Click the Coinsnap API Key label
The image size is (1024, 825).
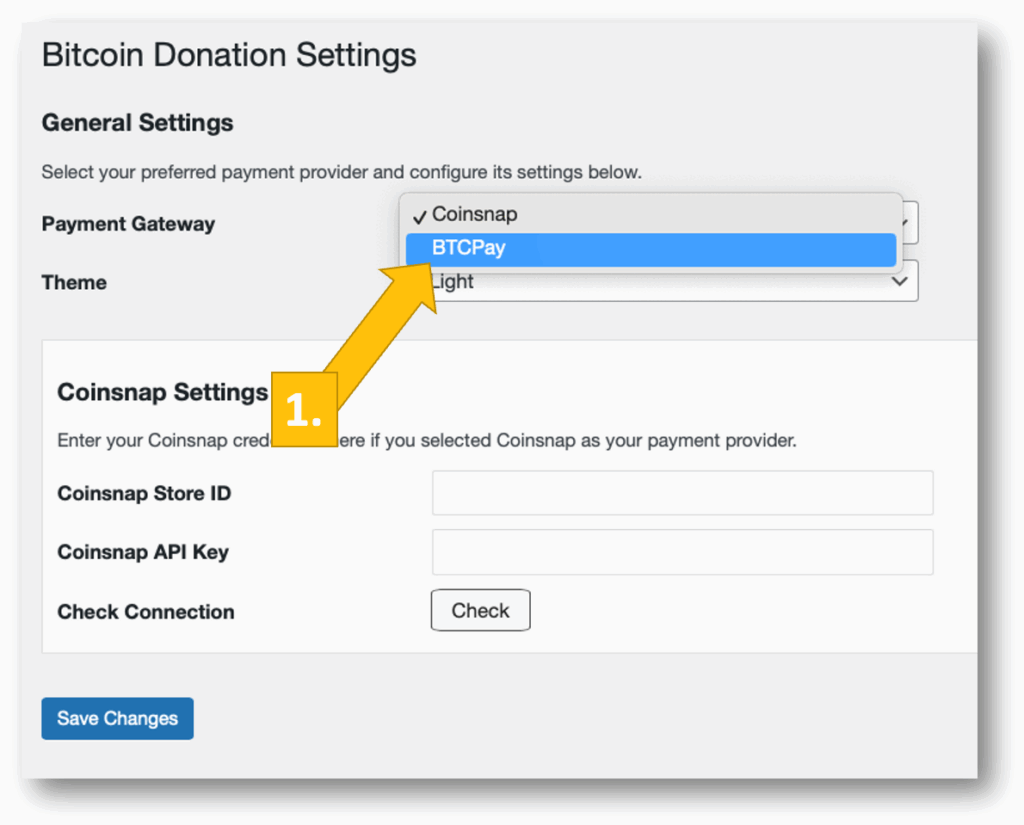[x=143, y=552]
